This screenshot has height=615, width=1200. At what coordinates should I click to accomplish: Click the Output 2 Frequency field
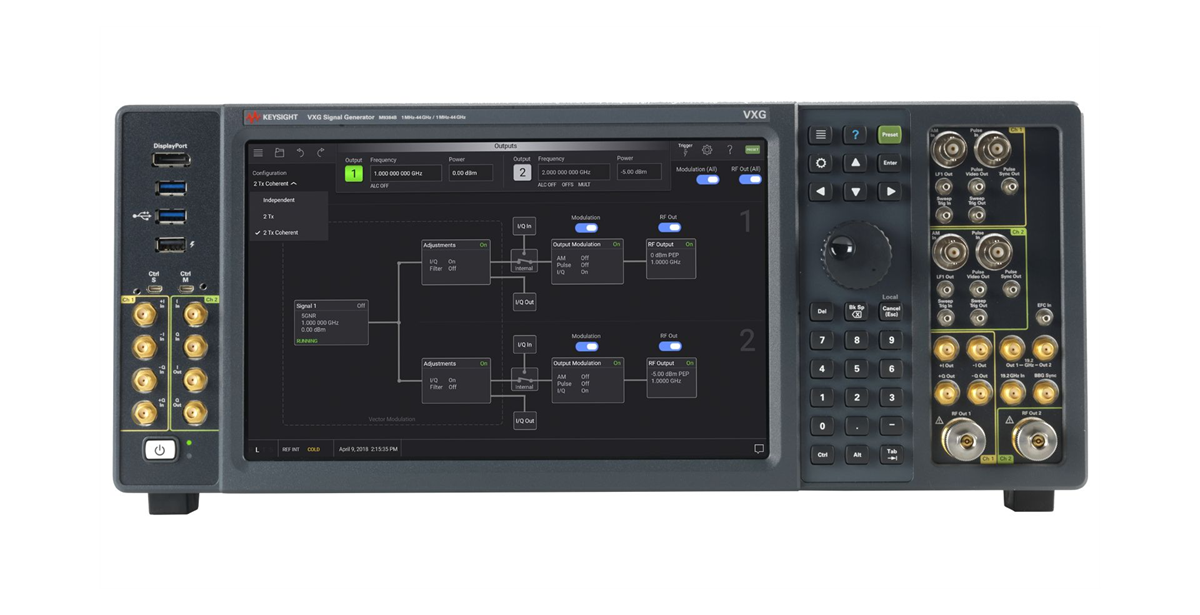point(573,172)
